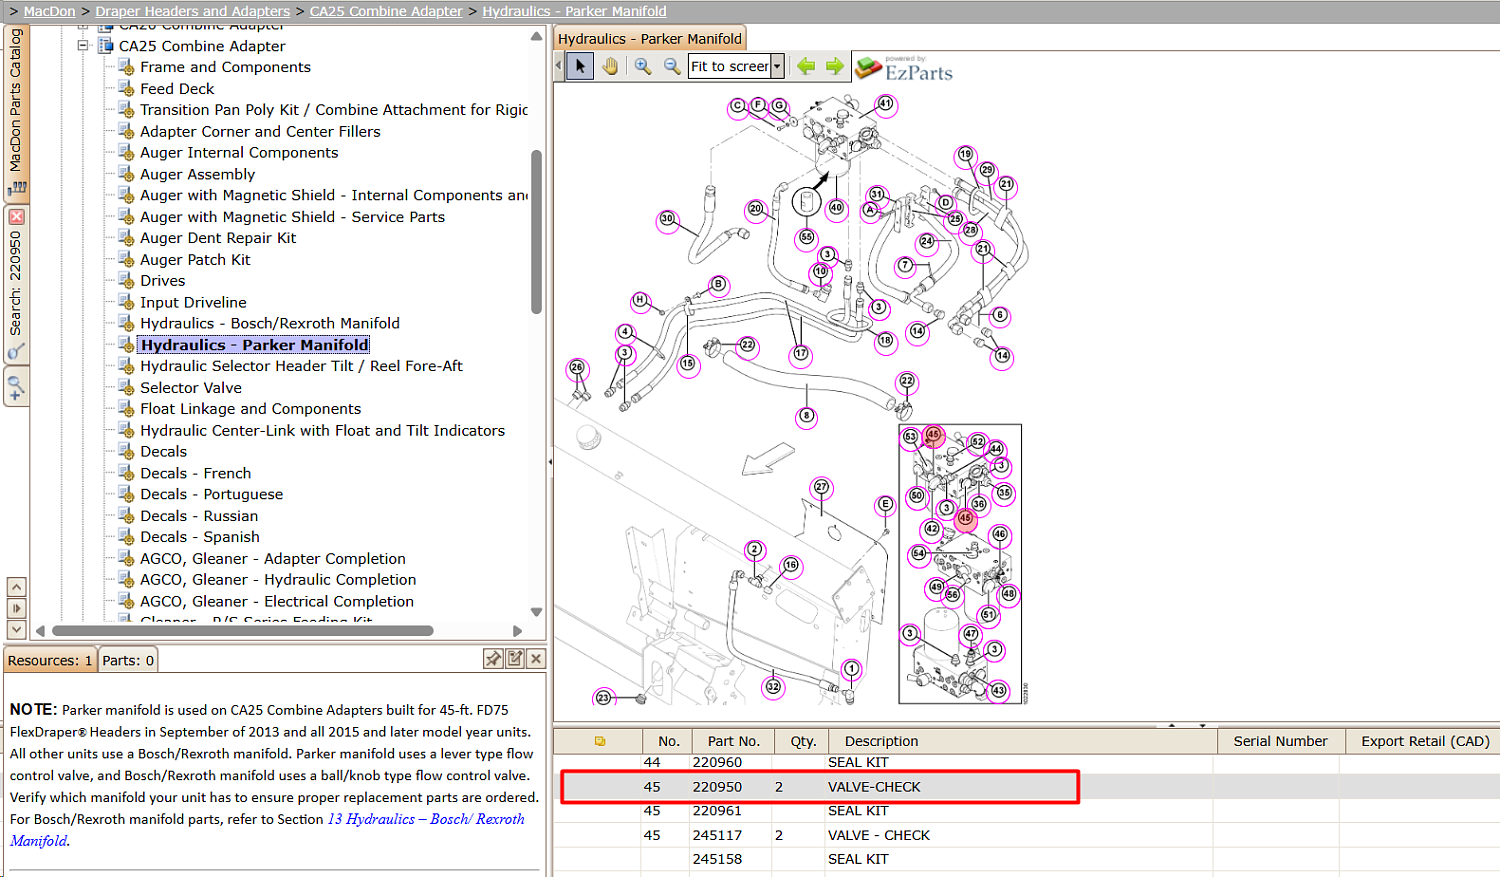
Task: Select part number 245117 row
Action: pos(1027,835)
